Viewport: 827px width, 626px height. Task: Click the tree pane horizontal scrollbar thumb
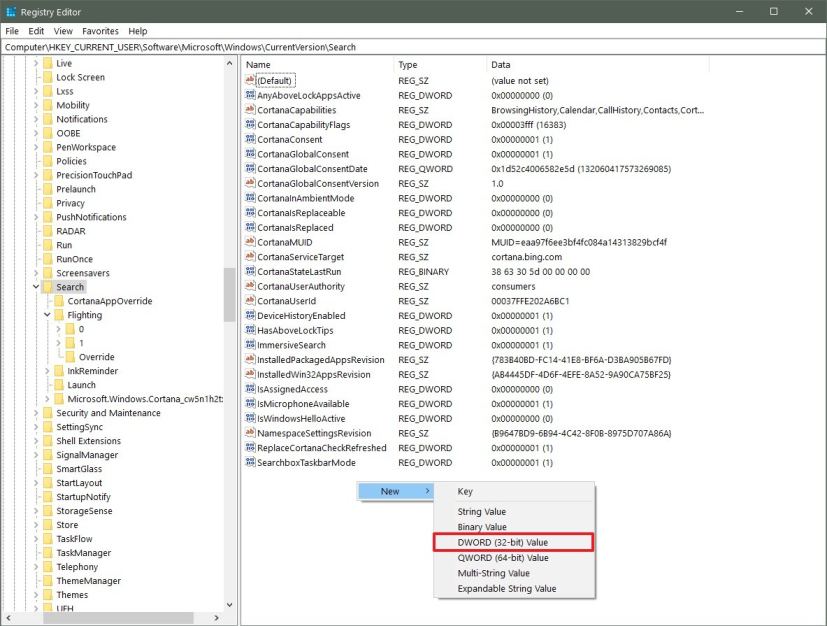click(x=118, y=617)
